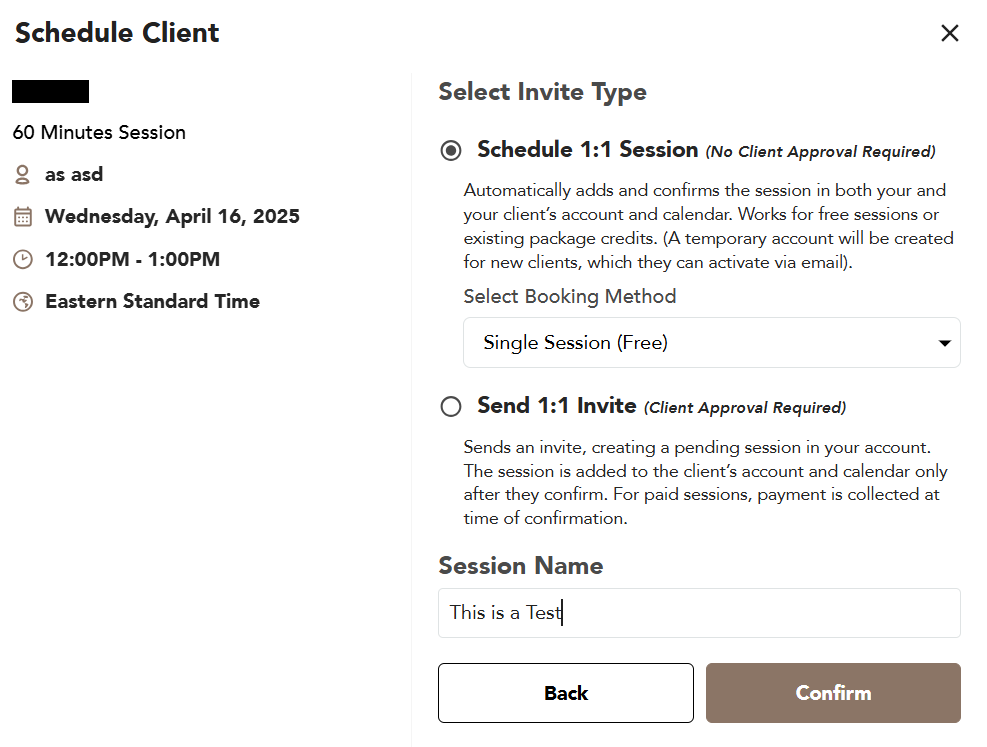987x747 pixels.
Task: Click the Eastern Standard Time label
Action: click(x=152, y=302)
